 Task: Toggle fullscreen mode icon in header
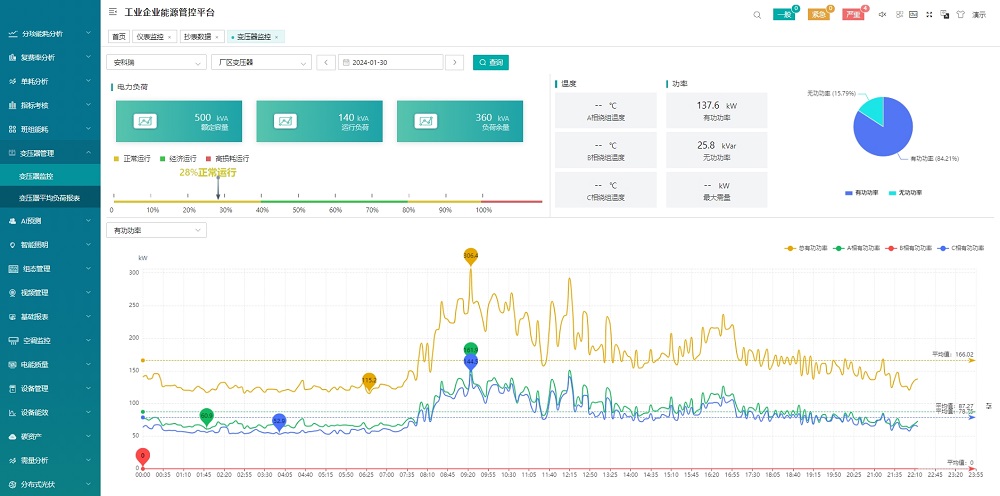(x=929, y=14)
